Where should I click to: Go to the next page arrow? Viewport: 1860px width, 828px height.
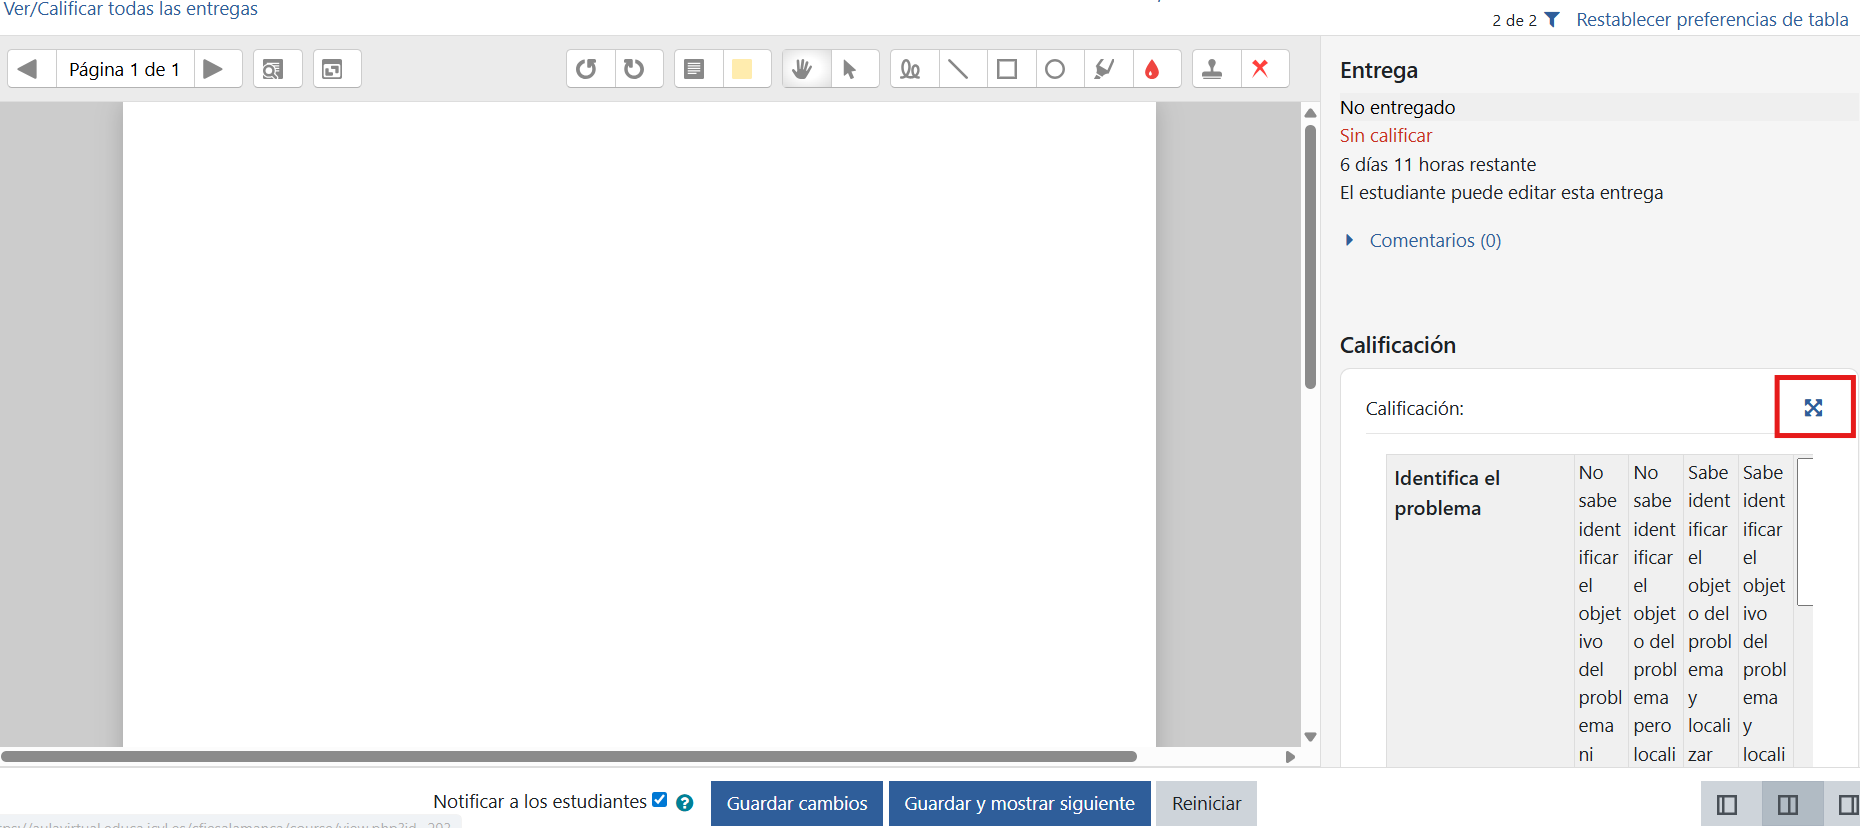213,69
